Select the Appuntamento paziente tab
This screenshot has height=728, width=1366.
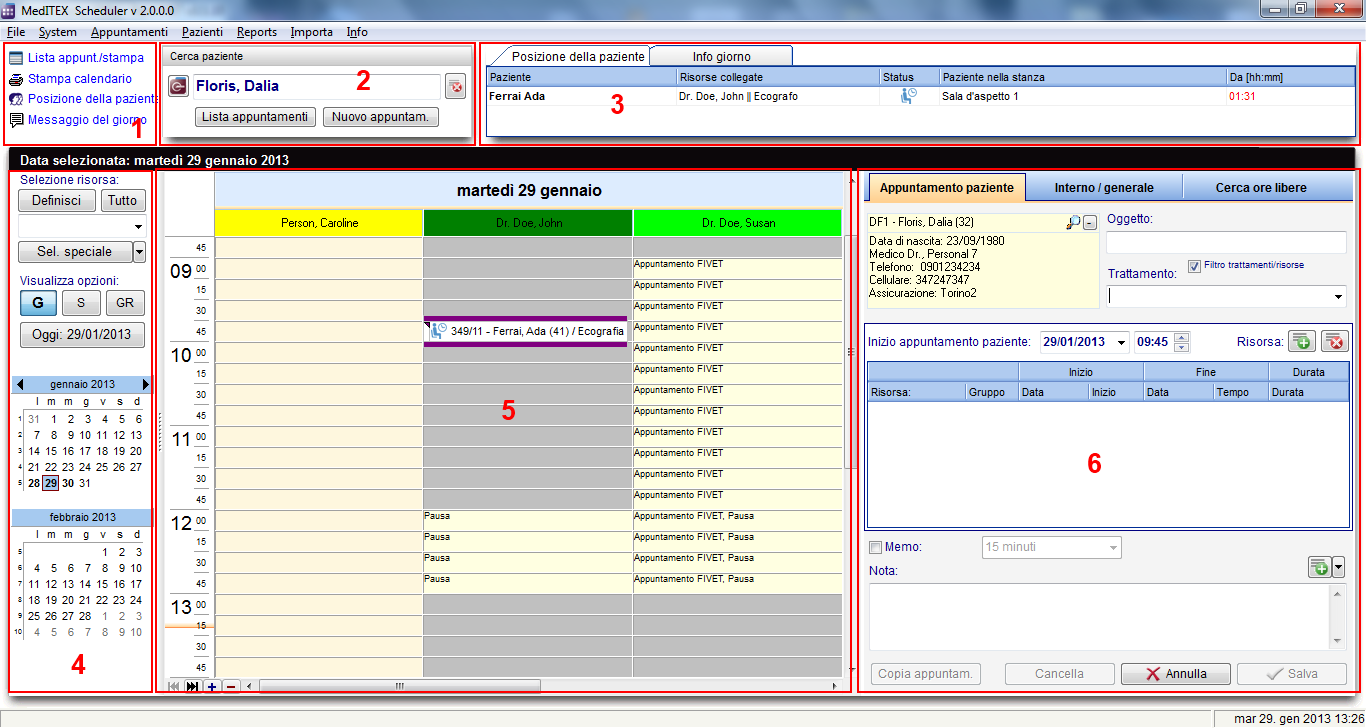946,187
